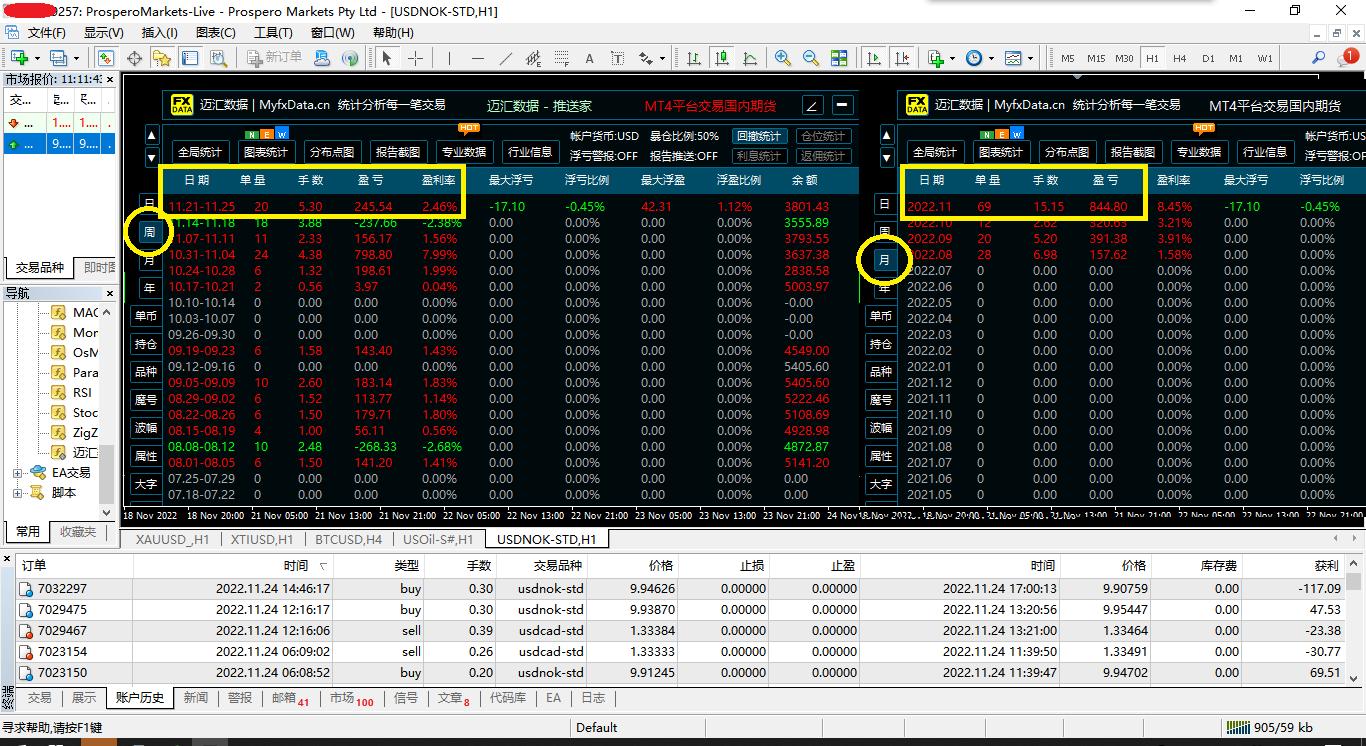1366x746 pixels.
Task: Switch to XAUUSD_,H1 chart tab
Action: click(x=172, y=539)
